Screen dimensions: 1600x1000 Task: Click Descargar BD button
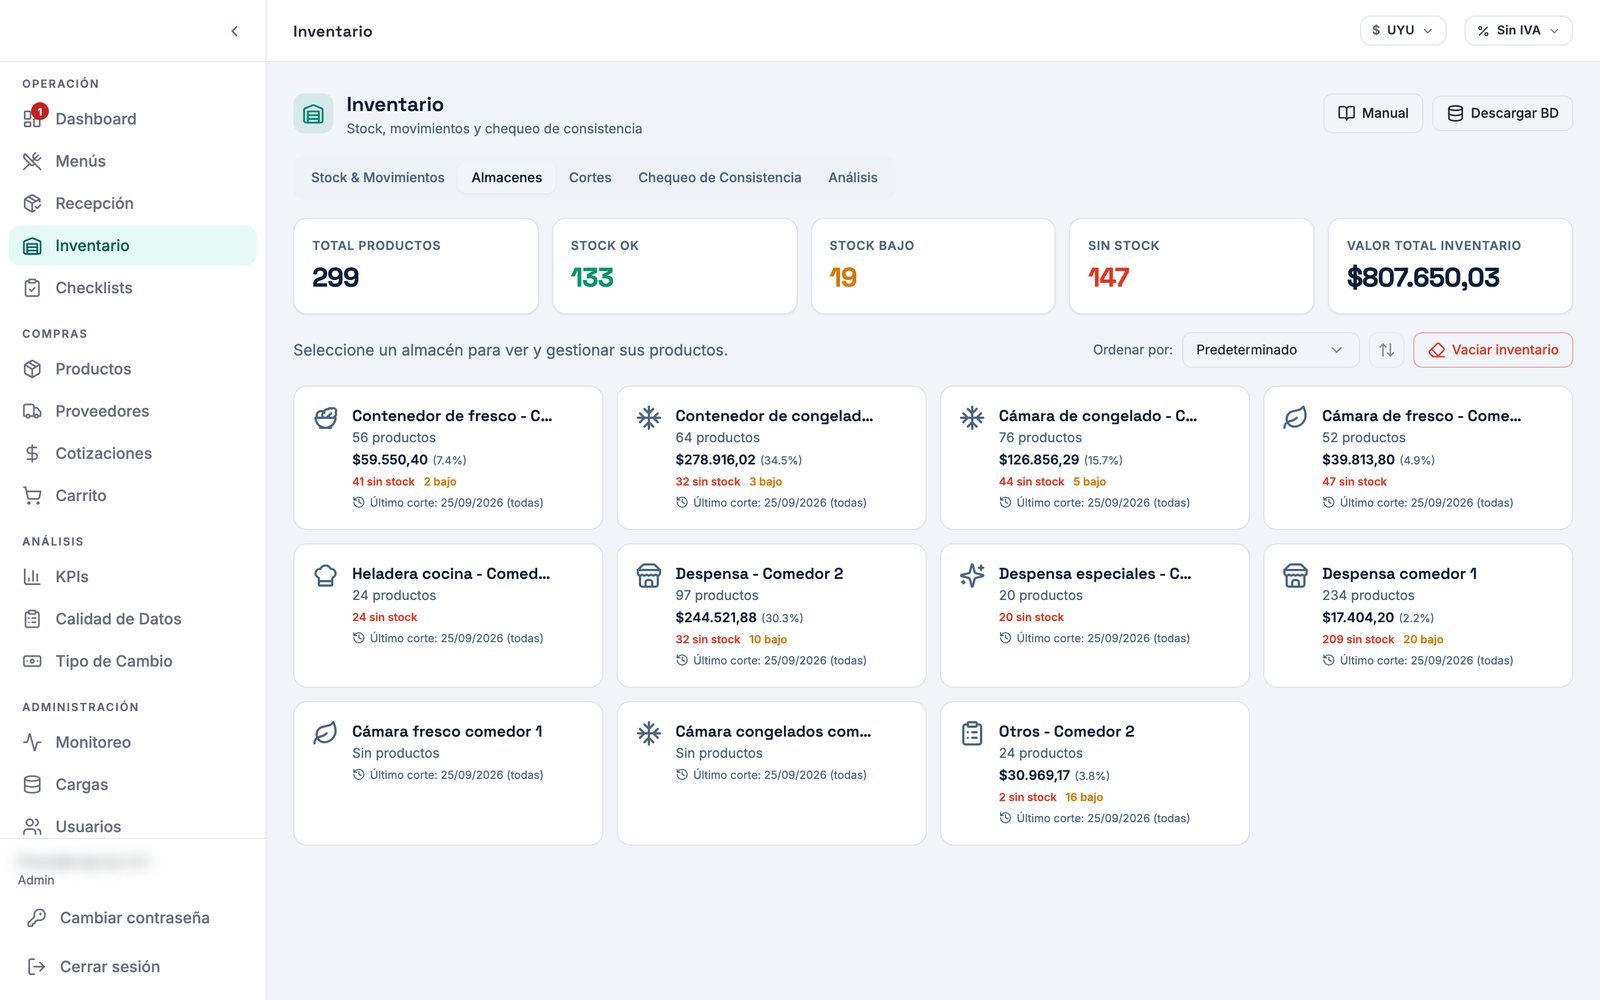1502,113
